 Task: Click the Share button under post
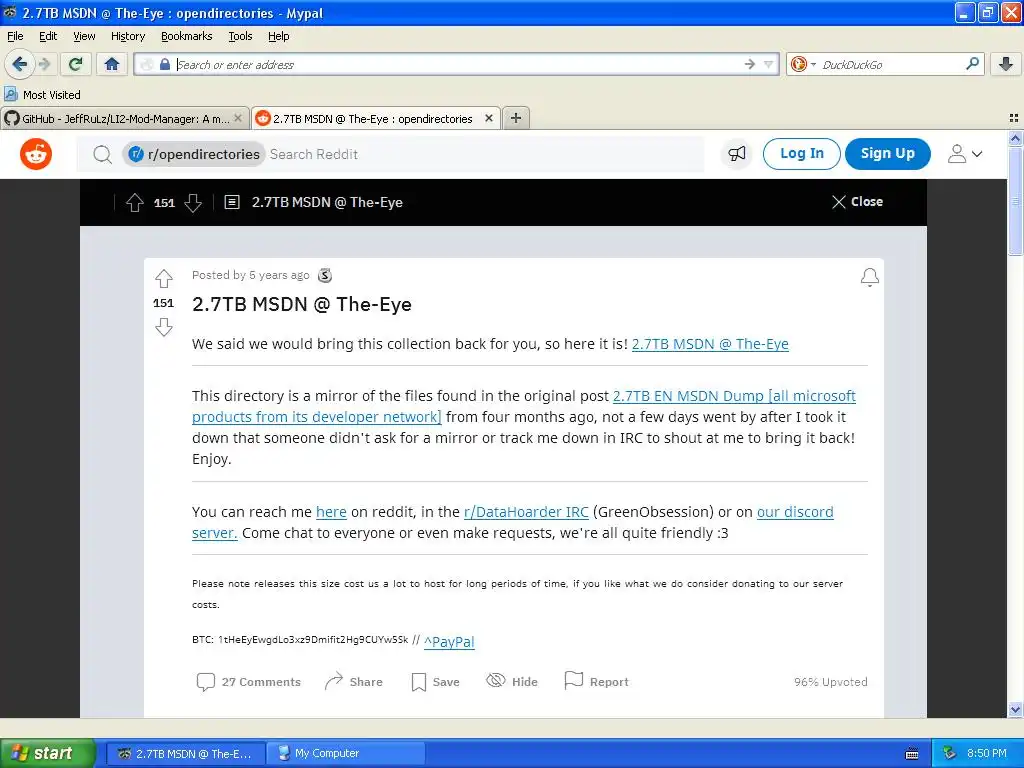pyautogui.click(x=353, y=682)
